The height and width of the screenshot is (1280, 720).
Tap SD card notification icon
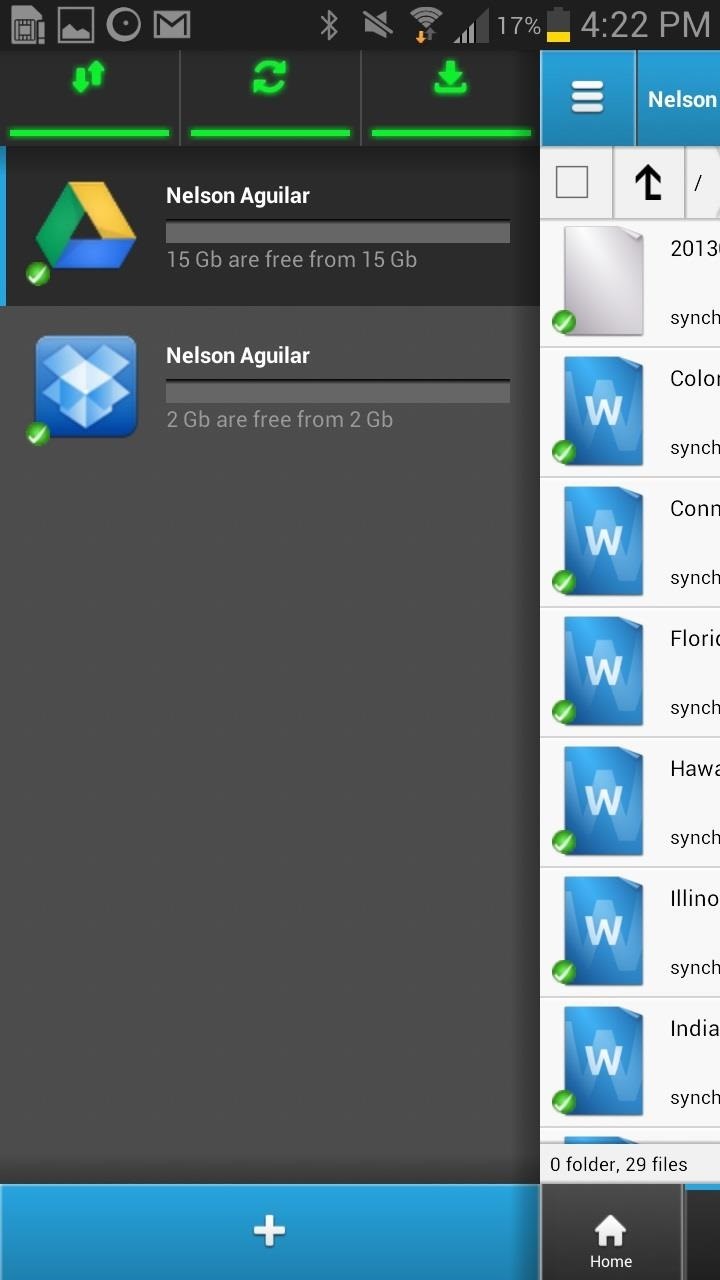pyautogui.click(x=27, y=24)
